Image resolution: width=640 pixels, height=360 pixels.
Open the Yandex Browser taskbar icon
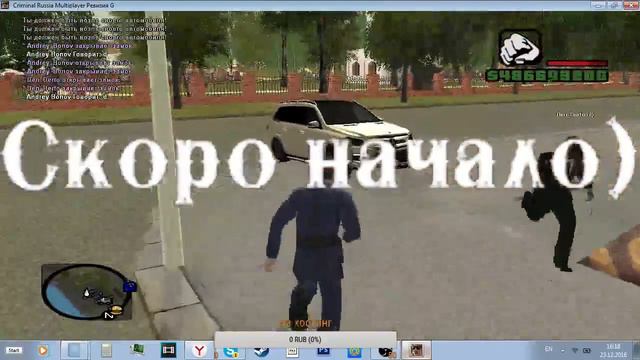click(199, 350)
